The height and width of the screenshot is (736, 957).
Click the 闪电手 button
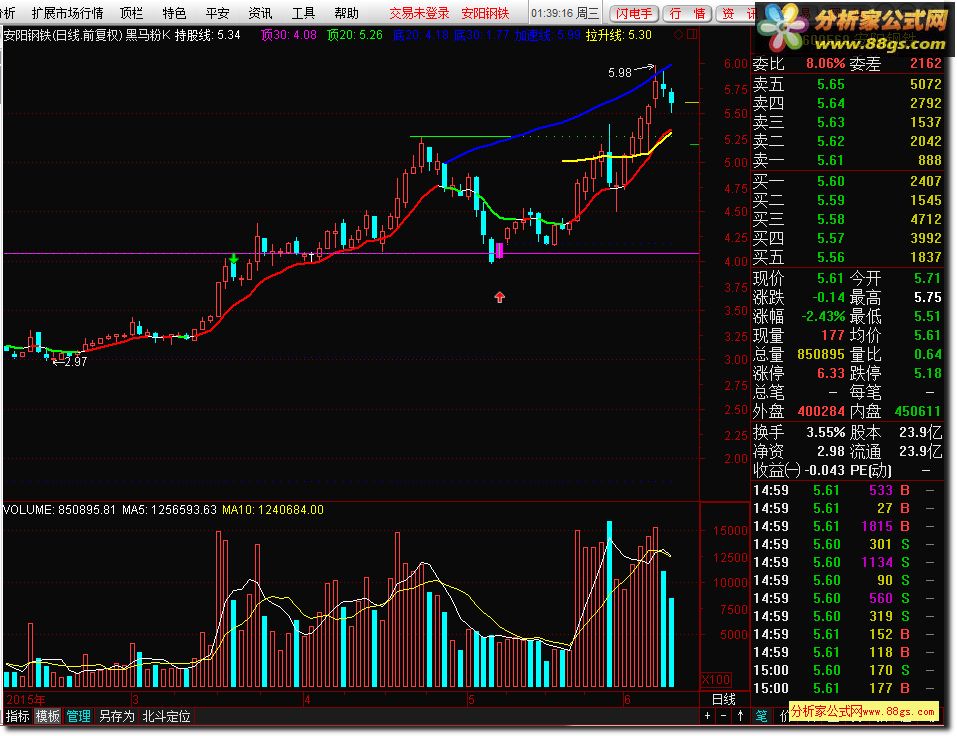pyautogui.click(x=634, y=13)
